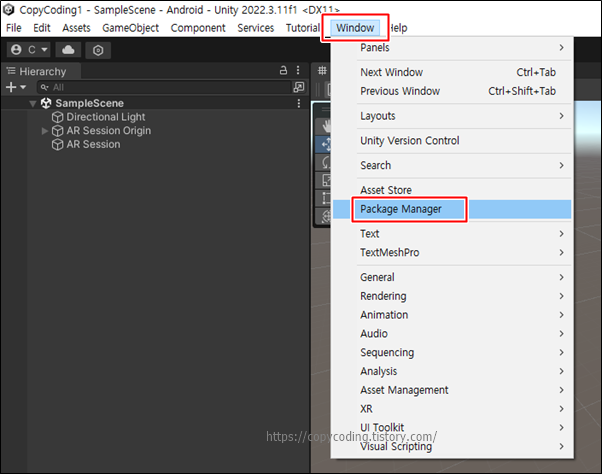602x474 pixels.
Task: Toggle the Hierarchy panel lock icon
Action: point(283,70)
